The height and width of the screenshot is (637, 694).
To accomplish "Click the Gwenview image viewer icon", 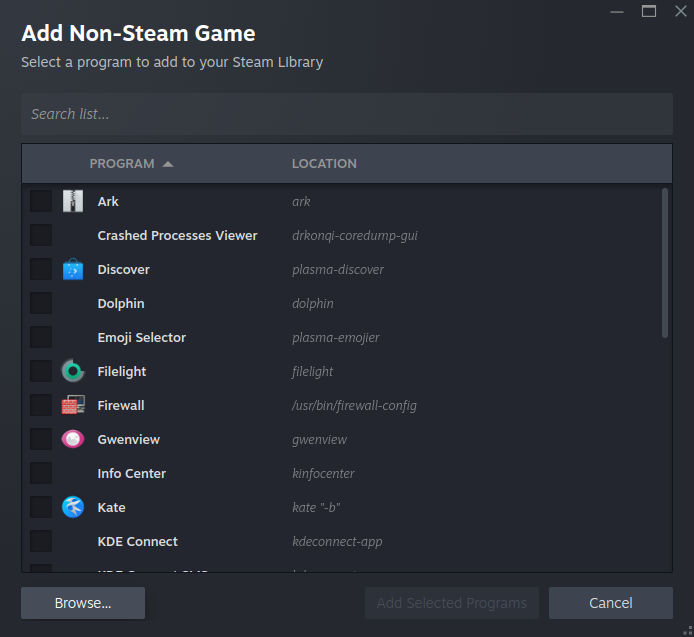I will coord(73,439).
